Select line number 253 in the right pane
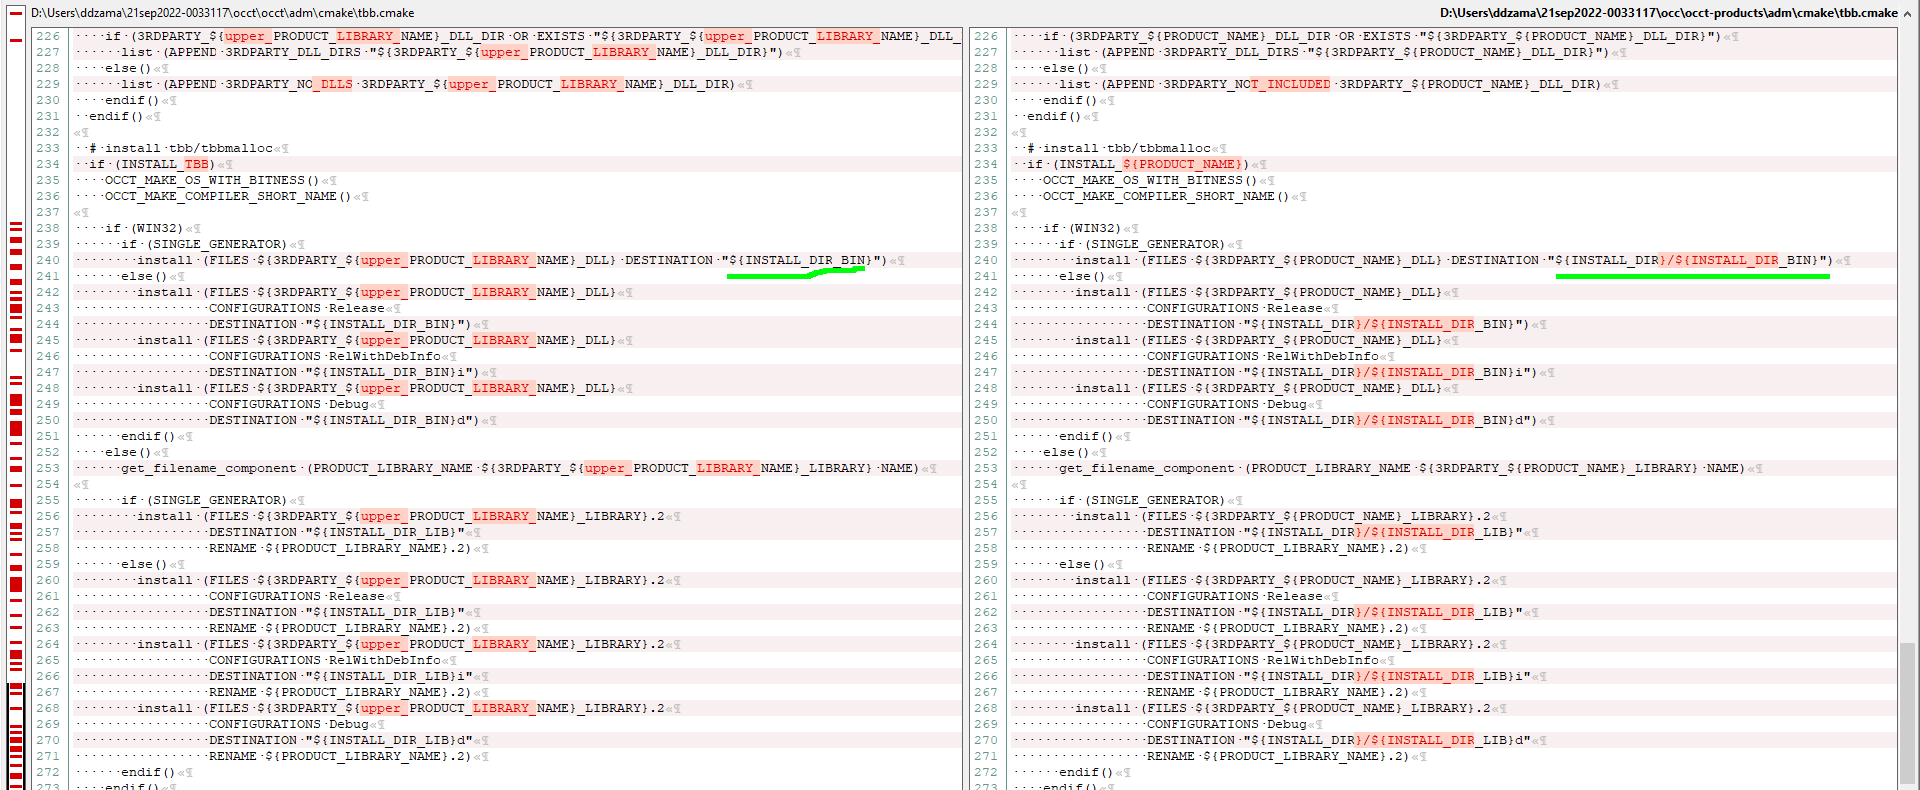 click(x=986, y=468)
